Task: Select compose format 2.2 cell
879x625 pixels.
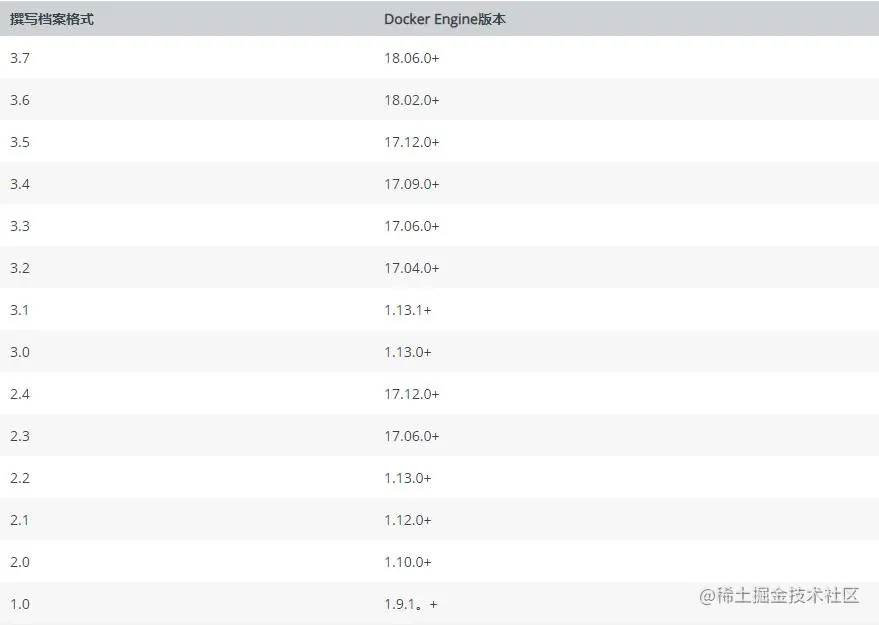Action: click(20, 478)
